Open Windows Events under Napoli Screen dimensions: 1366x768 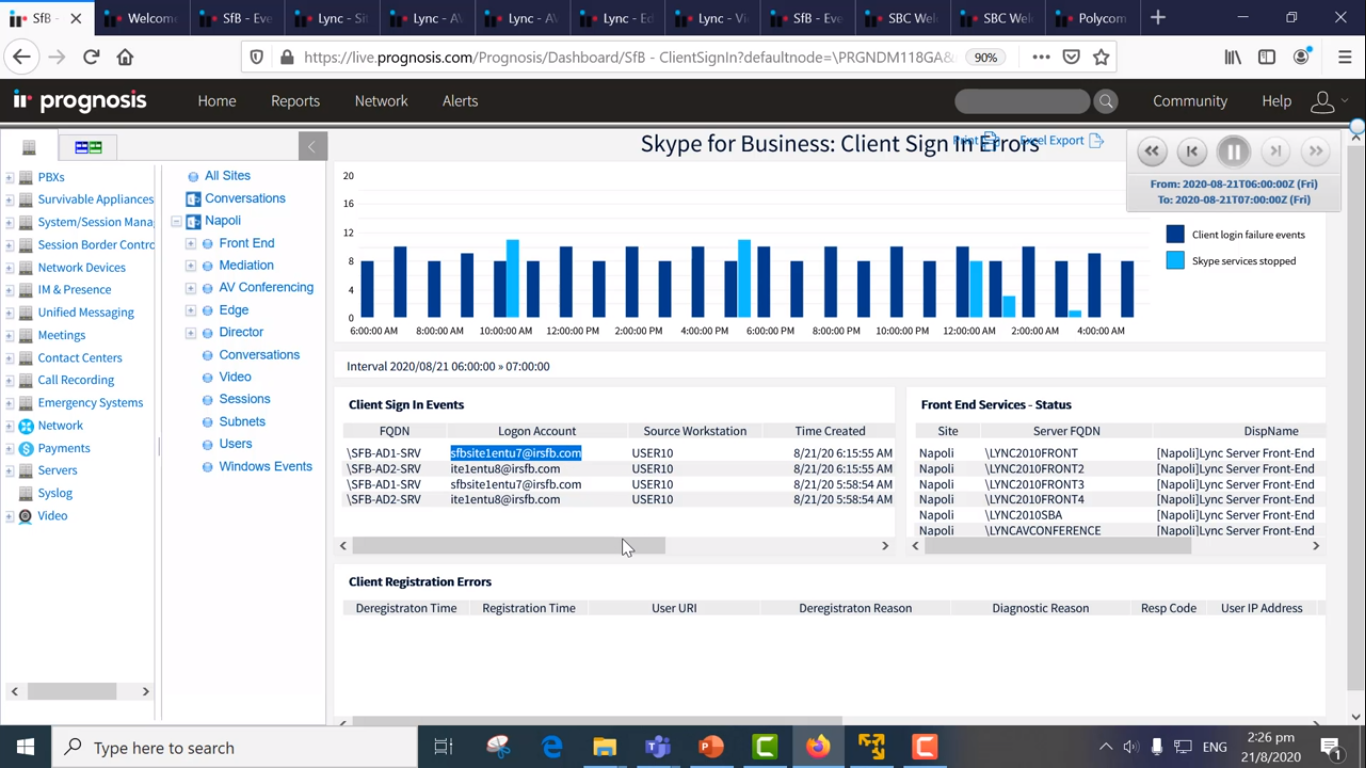tap(266, 467)
